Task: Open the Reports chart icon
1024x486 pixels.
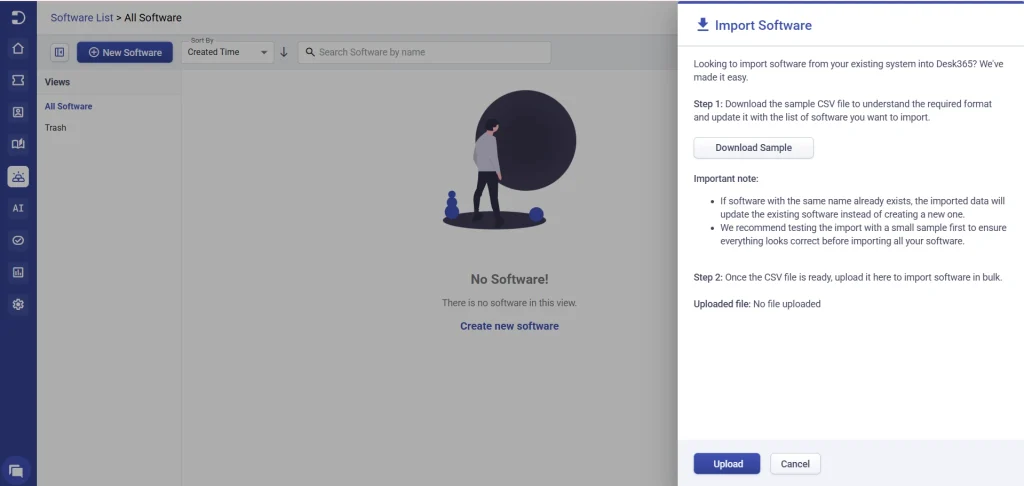Action: 18,272
